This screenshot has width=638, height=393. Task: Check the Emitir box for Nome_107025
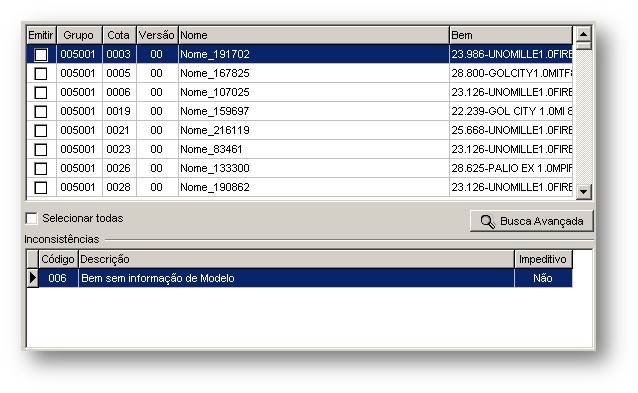41,93
